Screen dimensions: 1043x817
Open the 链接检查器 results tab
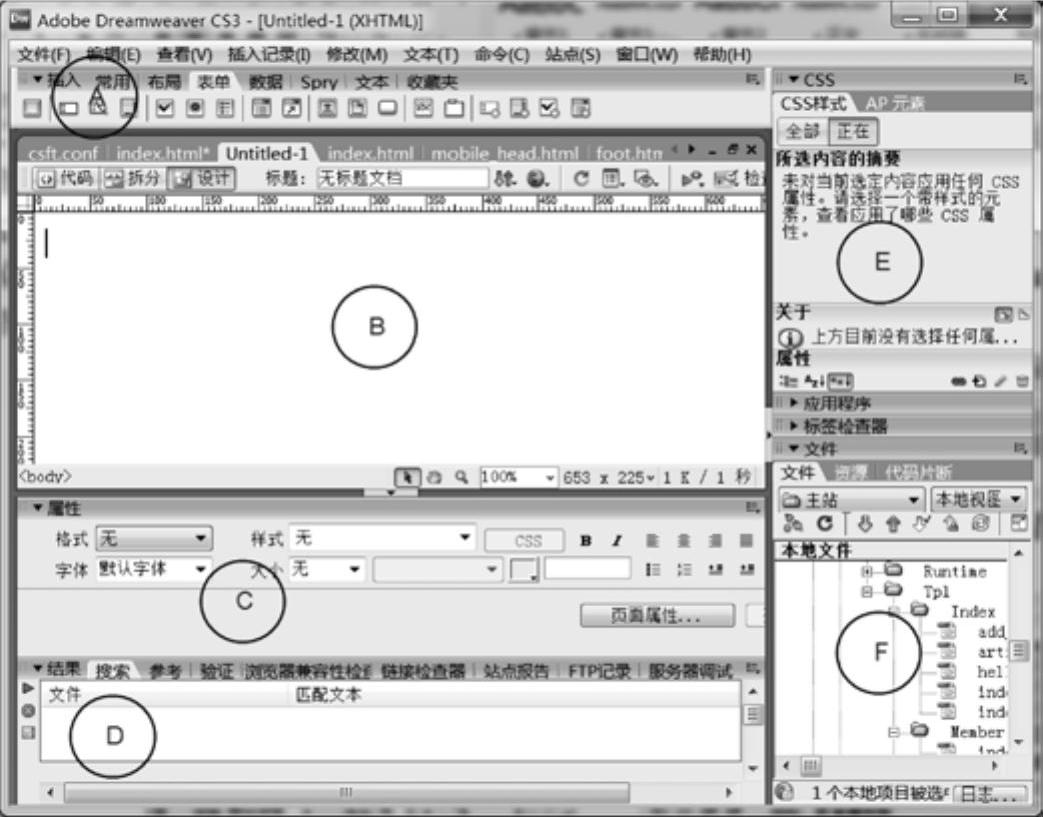coord(423,671)
